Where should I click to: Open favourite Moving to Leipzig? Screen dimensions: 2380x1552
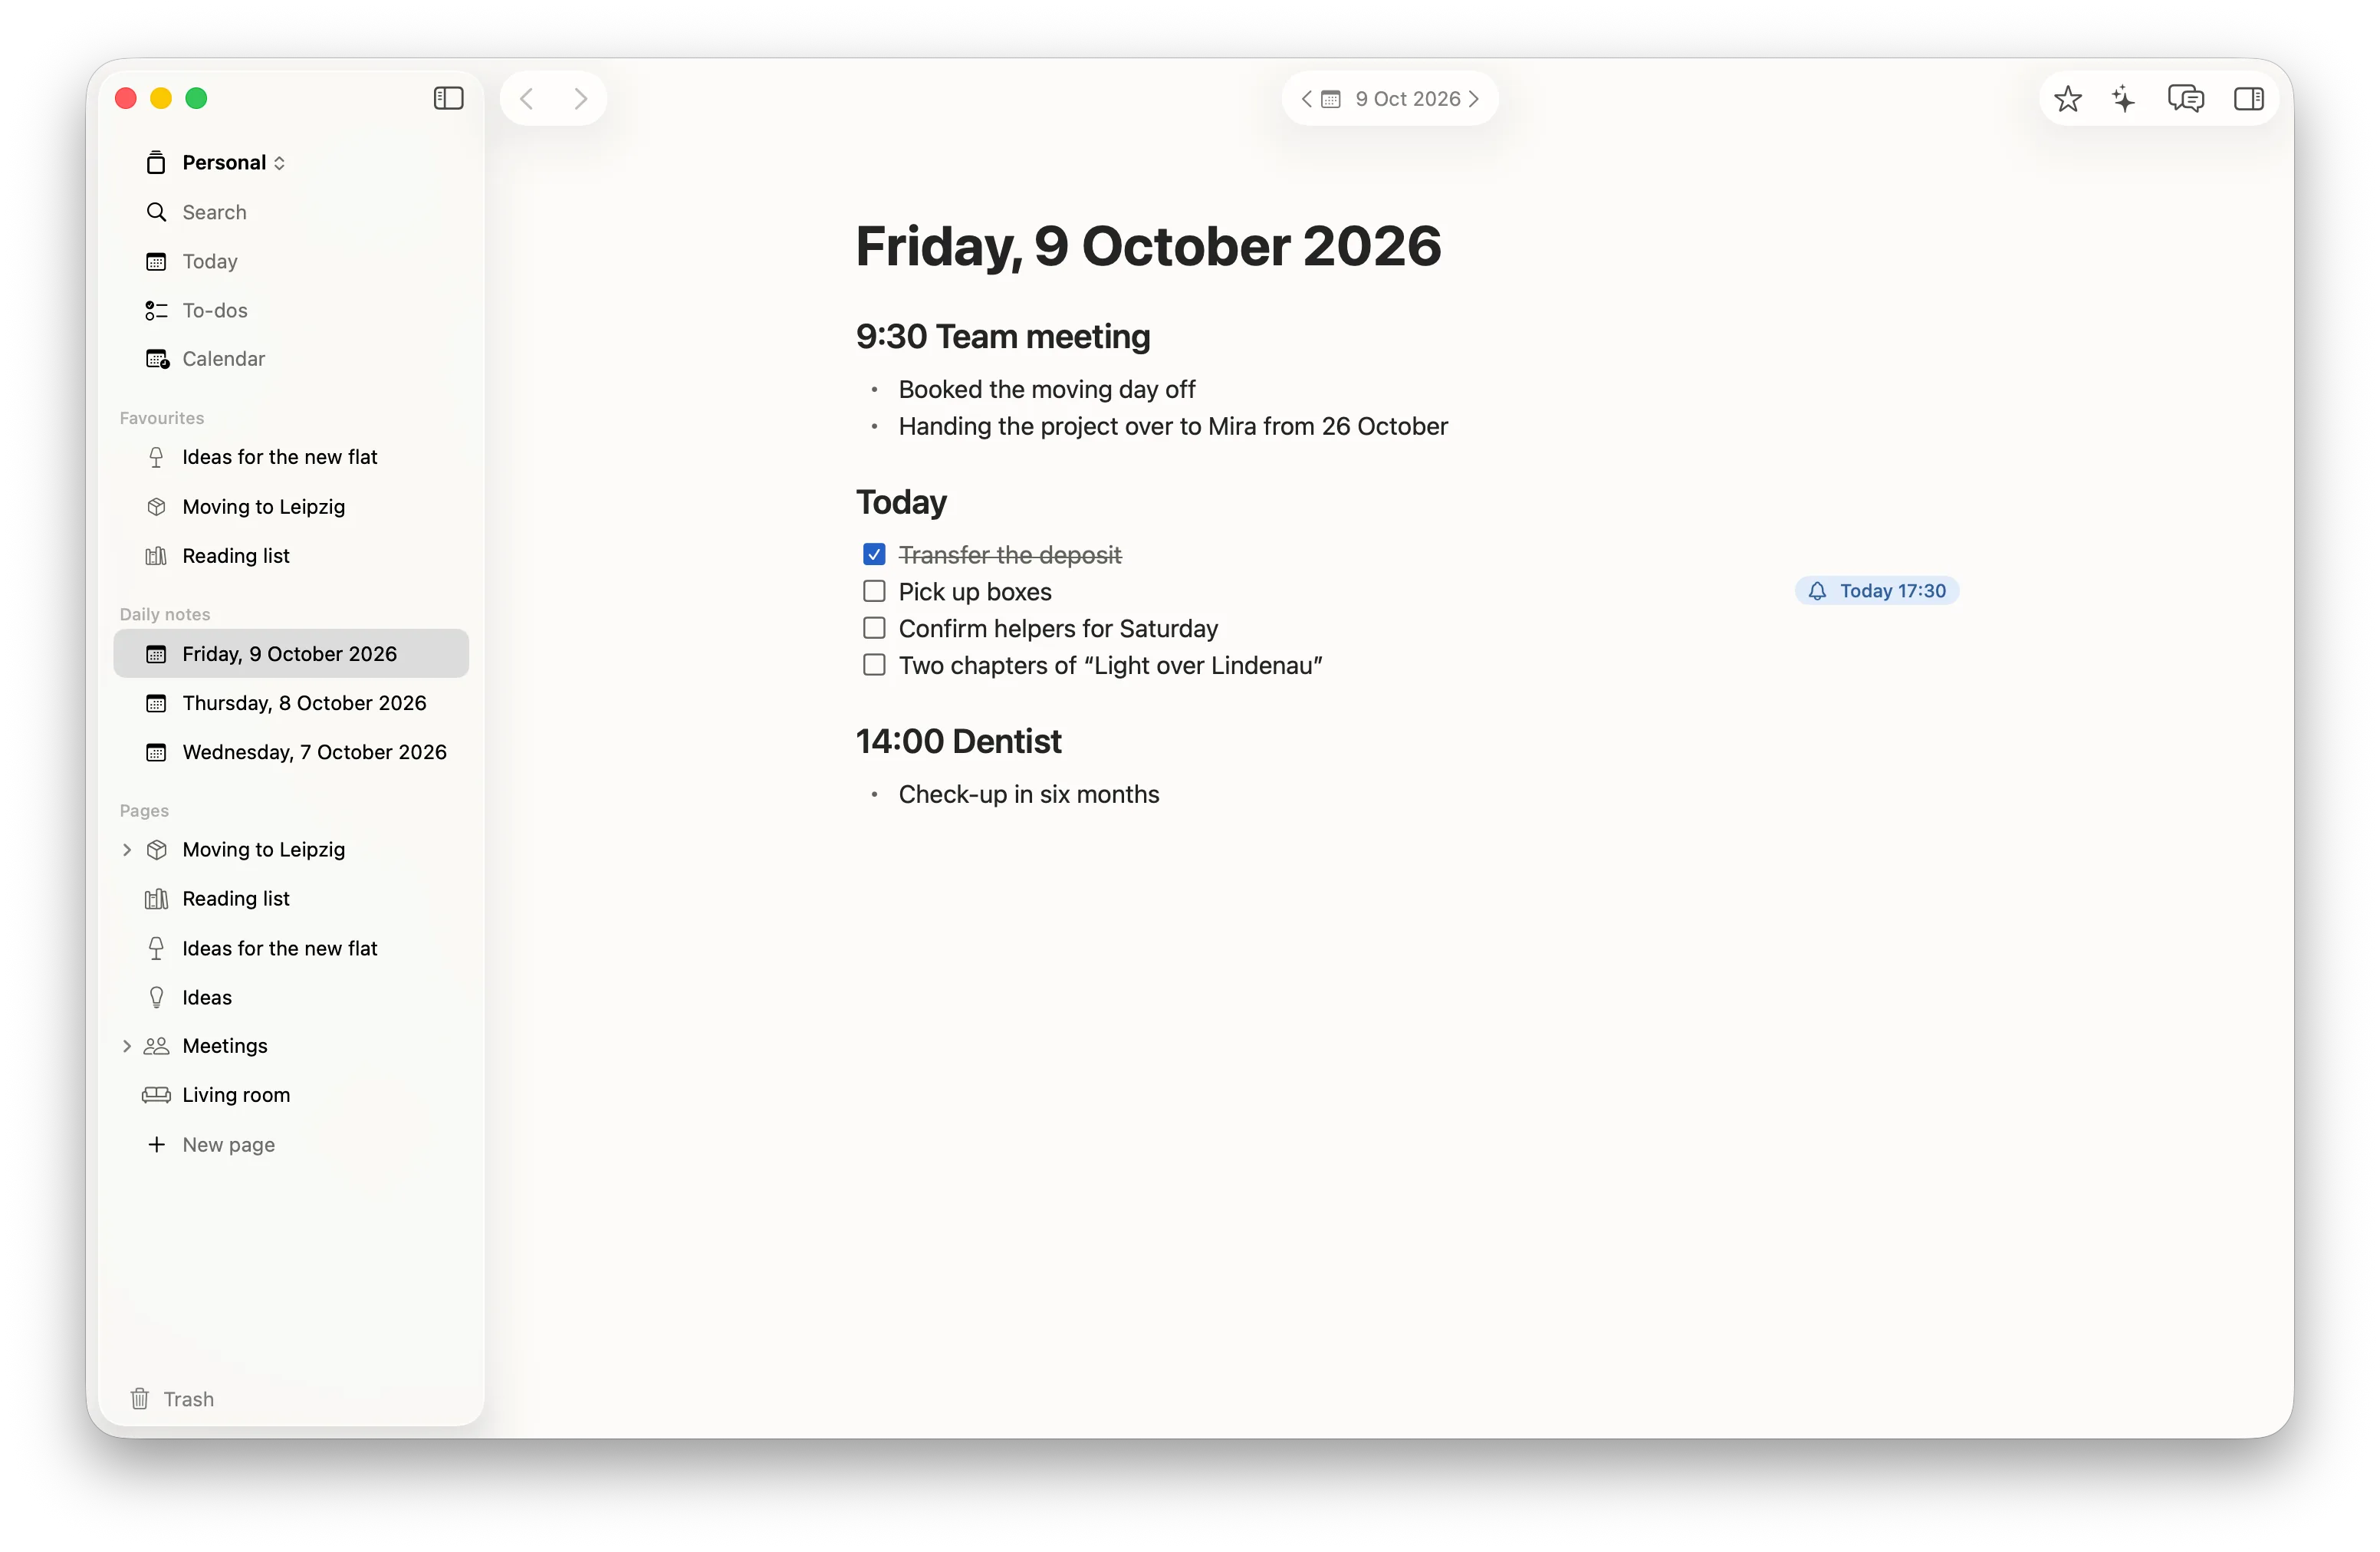click(290, 506)
